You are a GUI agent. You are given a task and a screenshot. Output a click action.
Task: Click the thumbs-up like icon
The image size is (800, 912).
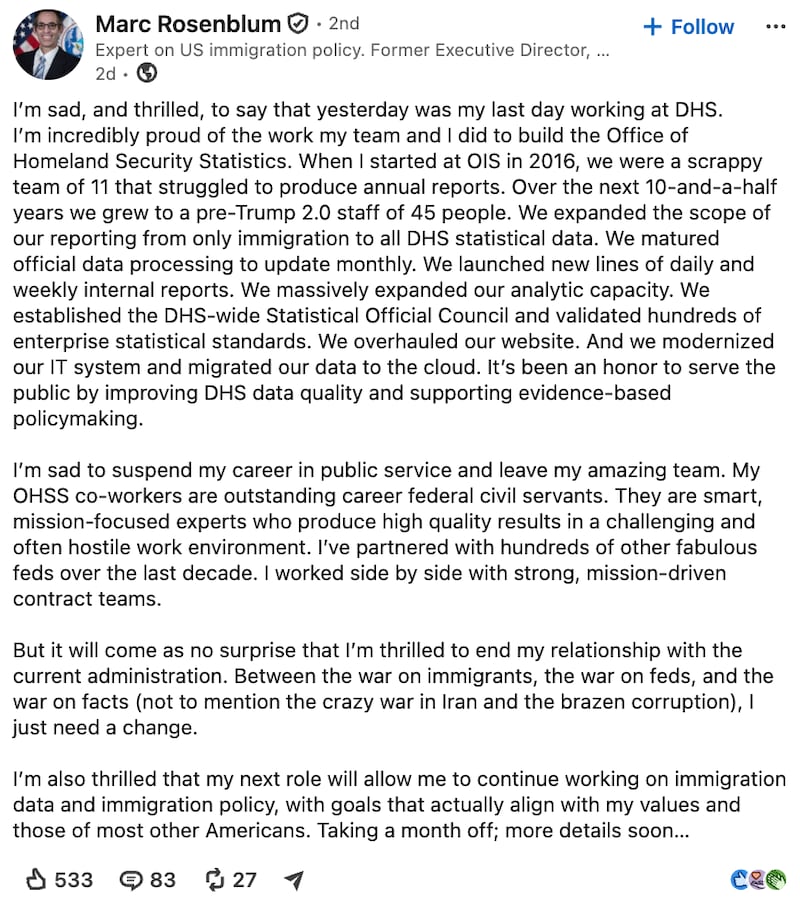click(x=36, y=879)
